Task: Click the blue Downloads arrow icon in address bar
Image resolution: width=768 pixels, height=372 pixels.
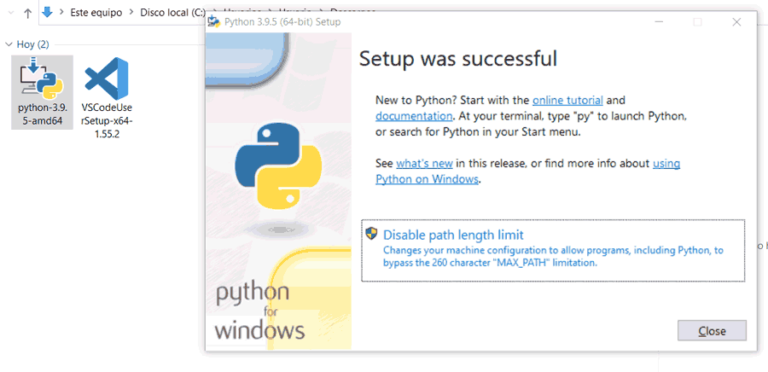Action: 47,12
